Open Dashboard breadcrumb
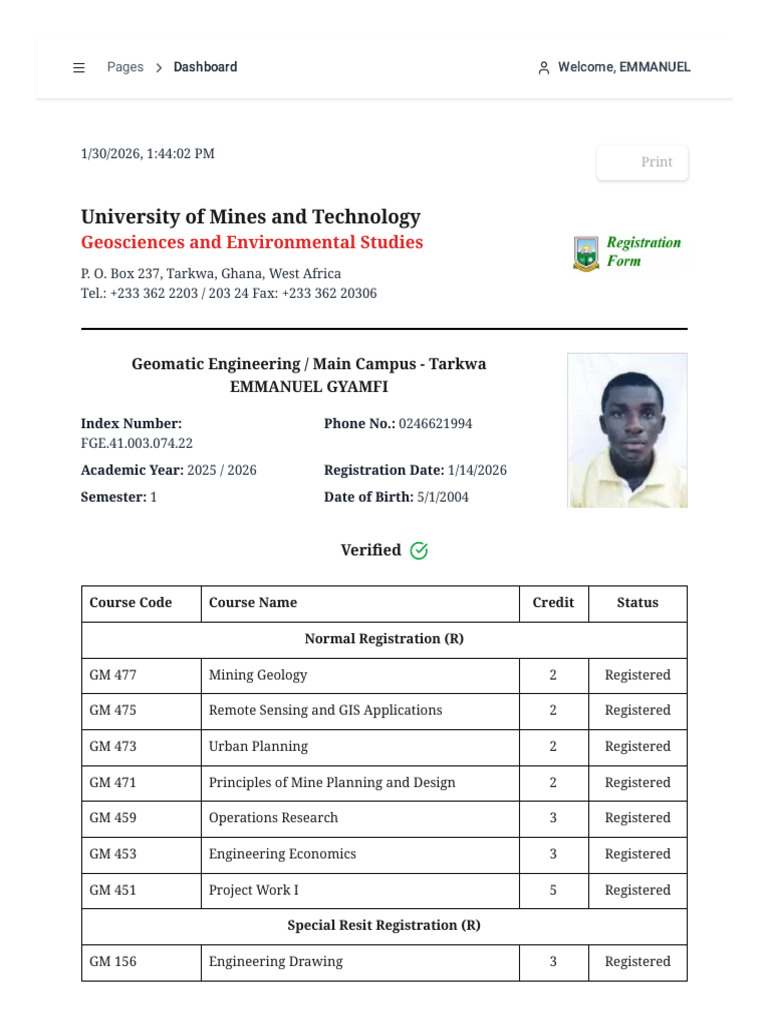This screenshot has width=768, height=1024. [205, 67]
